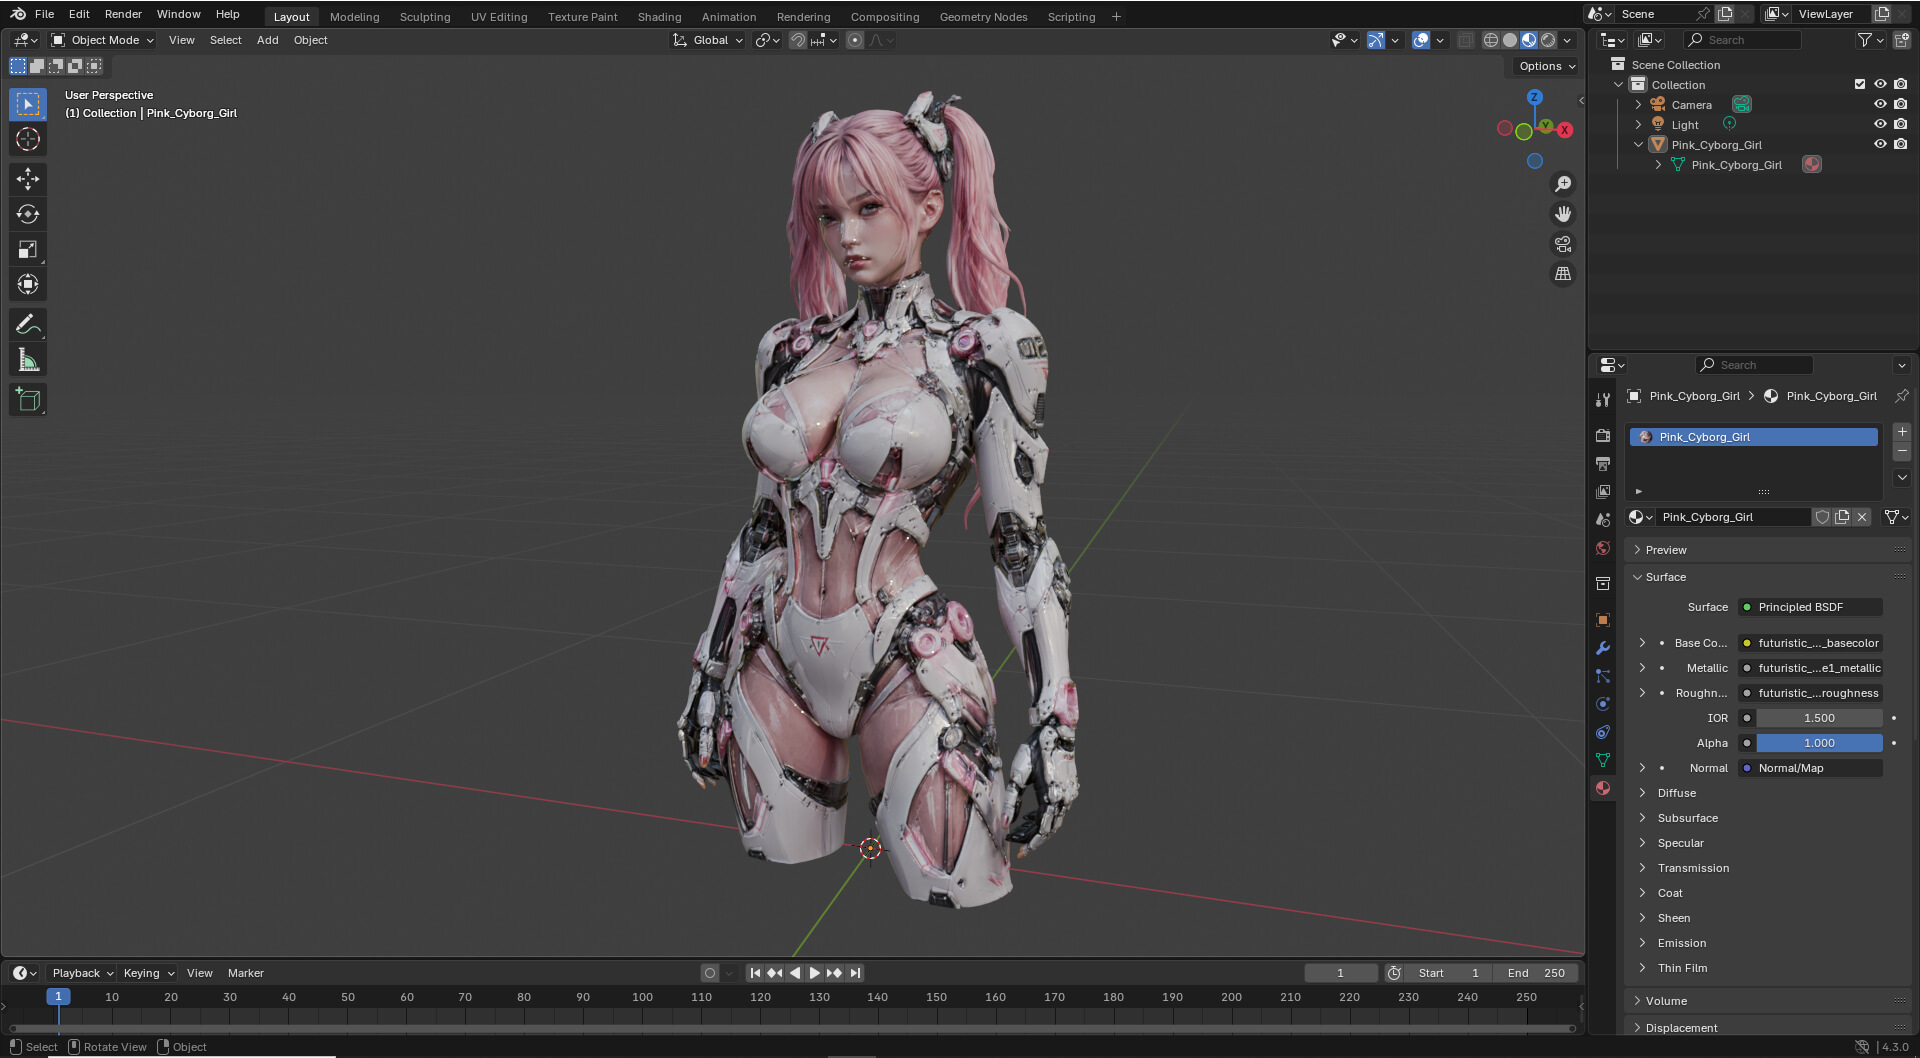Image resolution: width=1920 pixels, height=1058 pixels.
Task: Disable Light in renders
Action: [x=1901, y=124]
